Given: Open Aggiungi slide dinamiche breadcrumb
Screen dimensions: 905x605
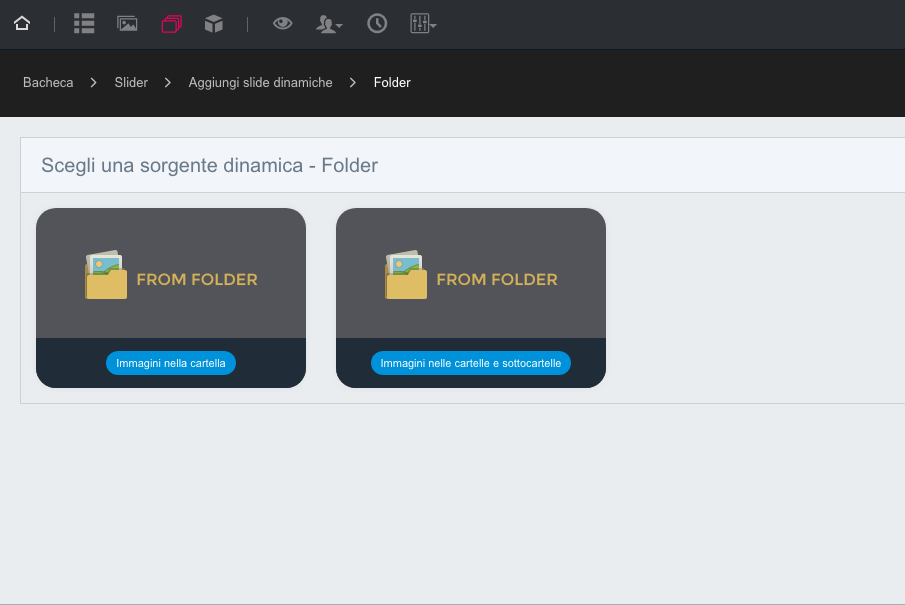Looking at the screenshot, I should point(260,83).
